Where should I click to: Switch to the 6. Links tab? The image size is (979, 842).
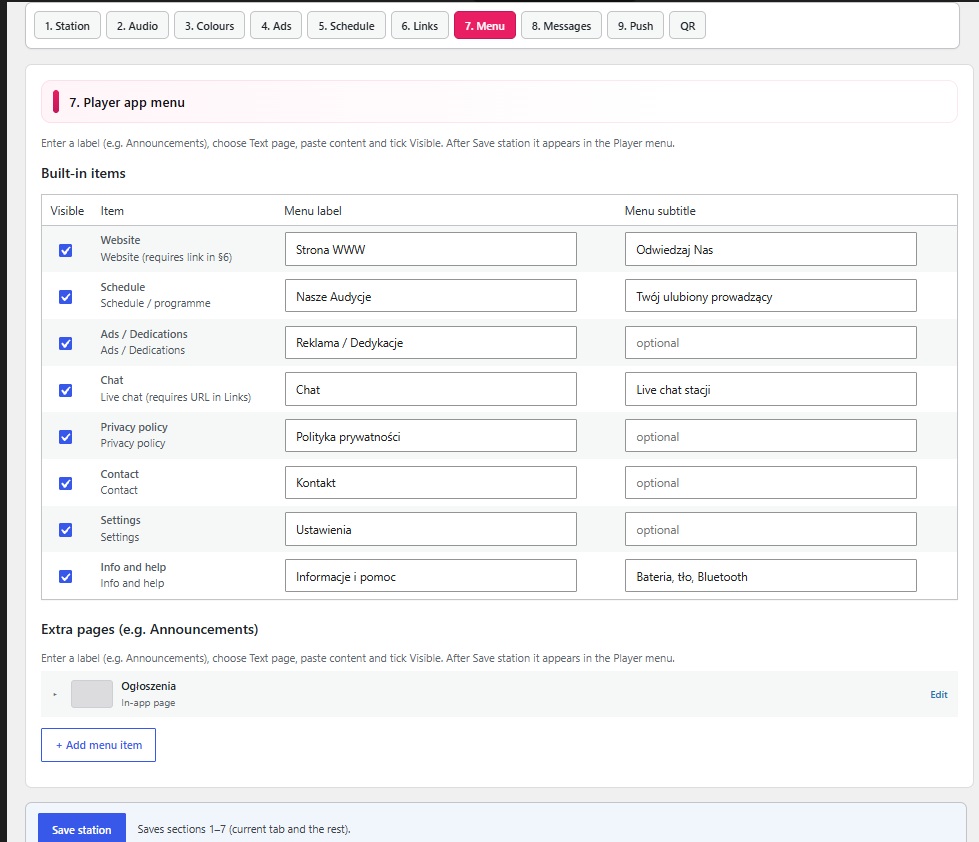point(420,26)
